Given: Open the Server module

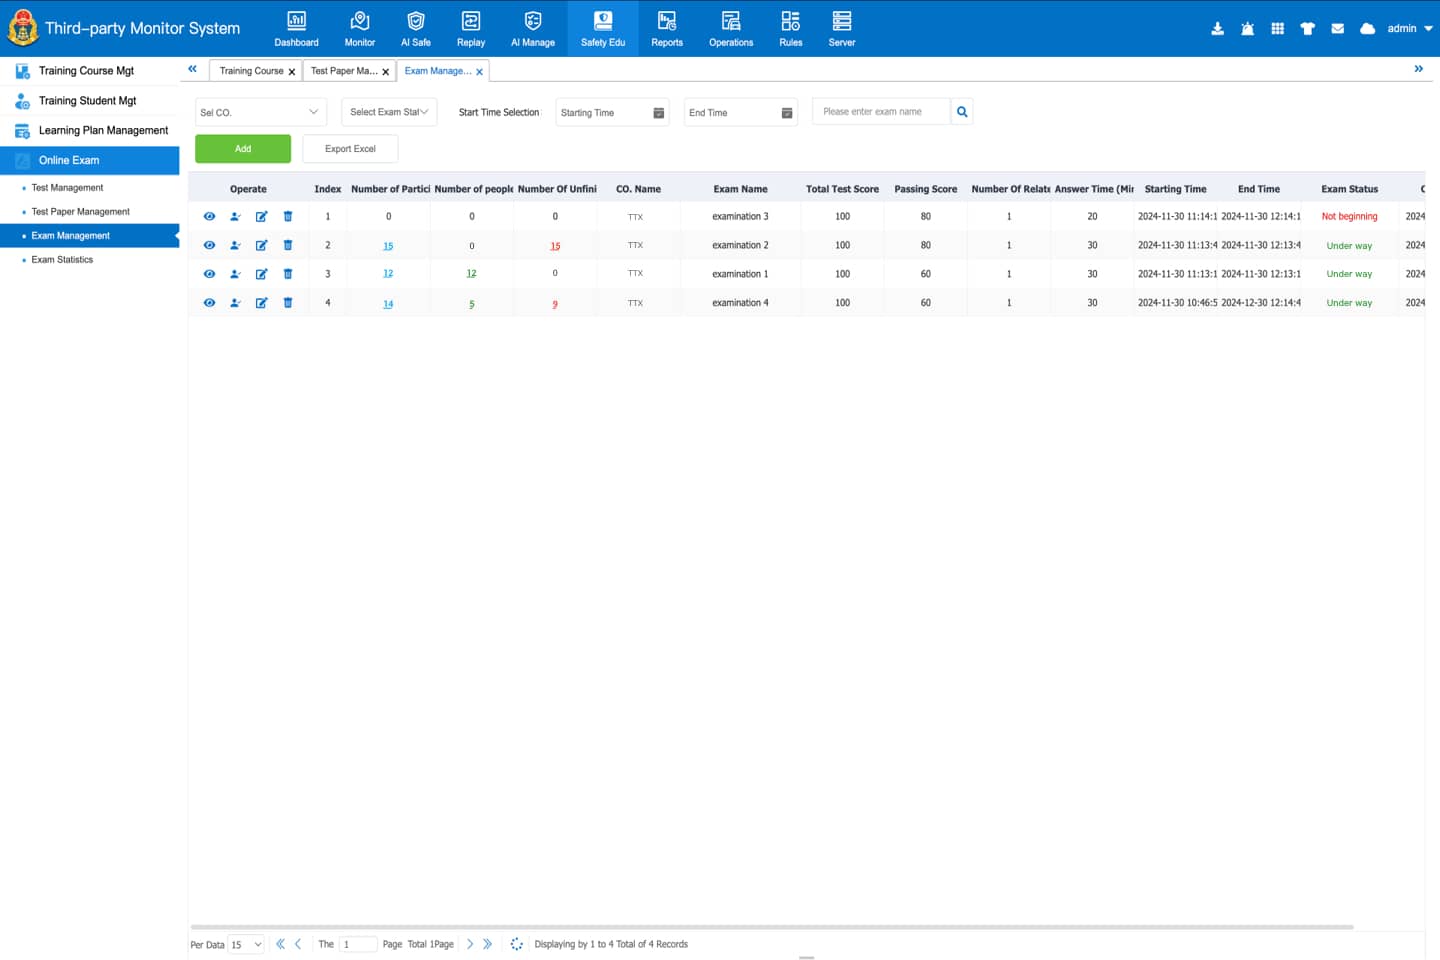Looking at the screenshot, I should [842, 28].
